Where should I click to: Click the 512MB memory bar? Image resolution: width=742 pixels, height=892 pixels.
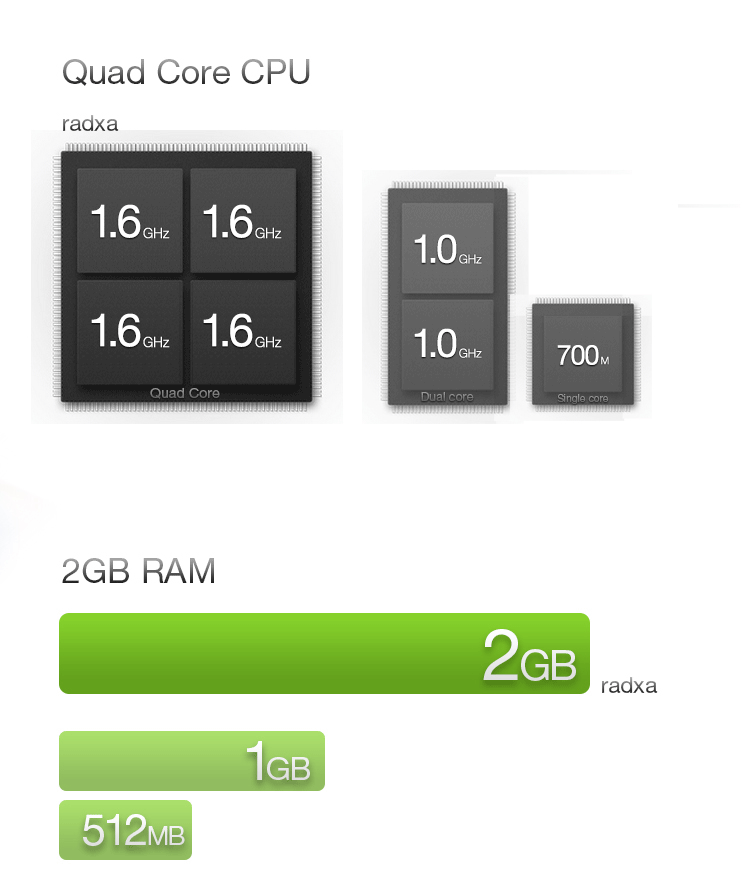pos(125,830)
